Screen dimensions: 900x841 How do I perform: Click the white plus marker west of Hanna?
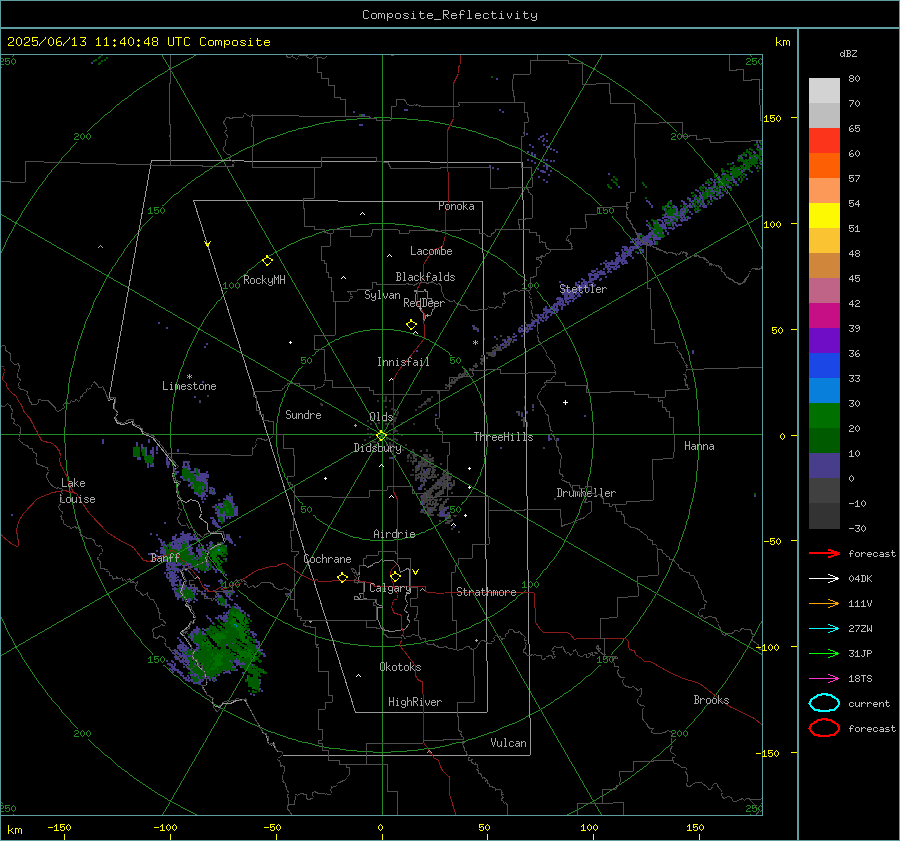[565, 402]
